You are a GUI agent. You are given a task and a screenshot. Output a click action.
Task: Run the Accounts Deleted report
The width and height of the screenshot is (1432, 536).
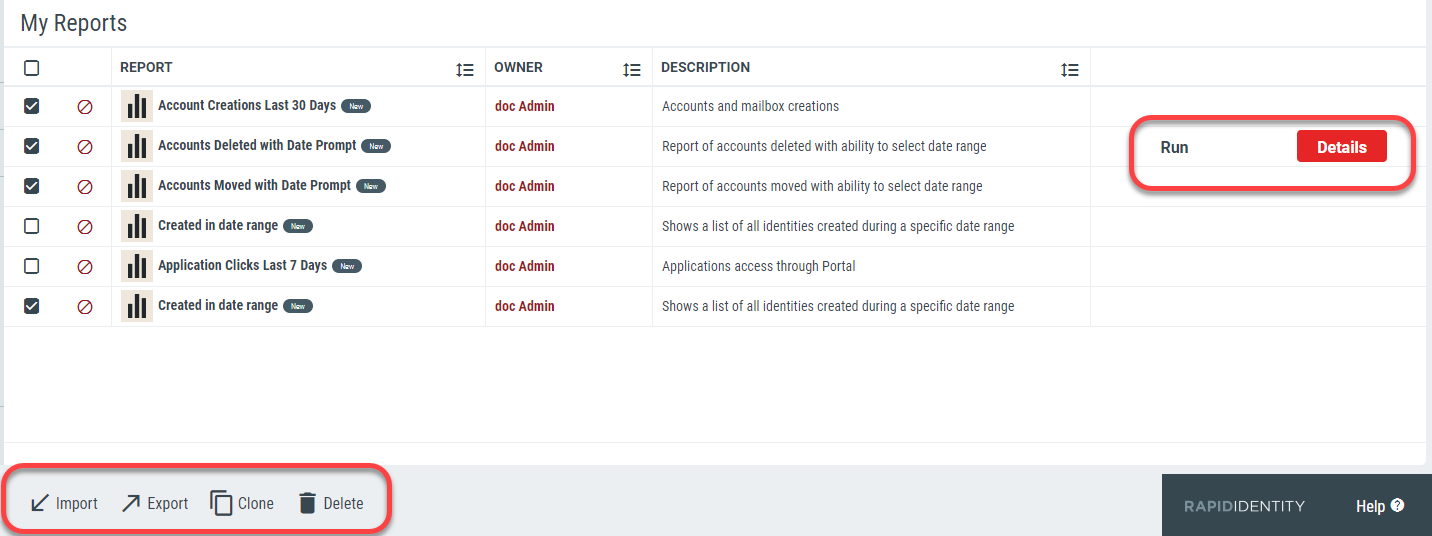1174,147
